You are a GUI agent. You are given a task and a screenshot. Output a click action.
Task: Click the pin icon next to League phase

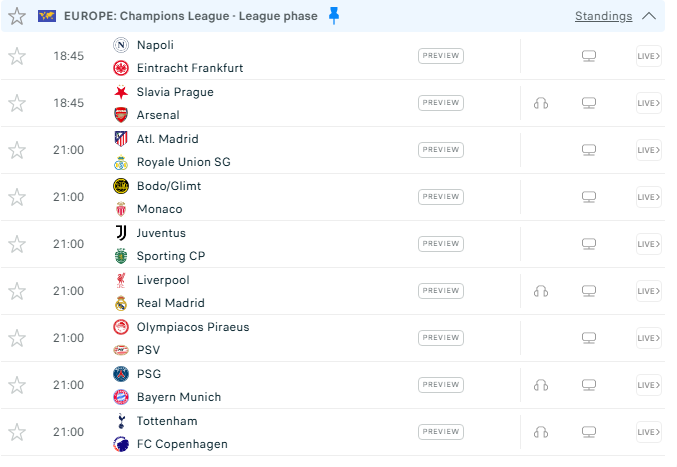tap(334, 16)
